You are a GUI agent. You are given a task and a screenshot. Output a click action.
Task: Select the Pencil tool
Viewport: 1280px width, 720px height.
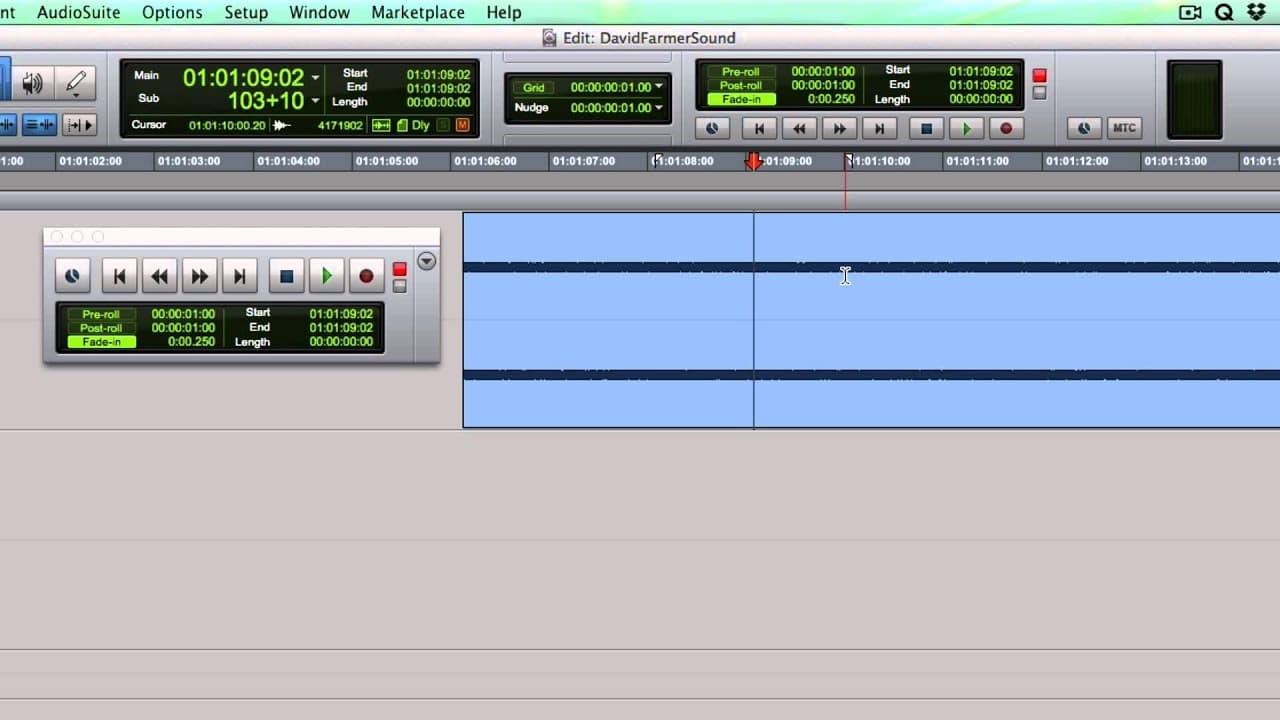(x=75, y=83)
